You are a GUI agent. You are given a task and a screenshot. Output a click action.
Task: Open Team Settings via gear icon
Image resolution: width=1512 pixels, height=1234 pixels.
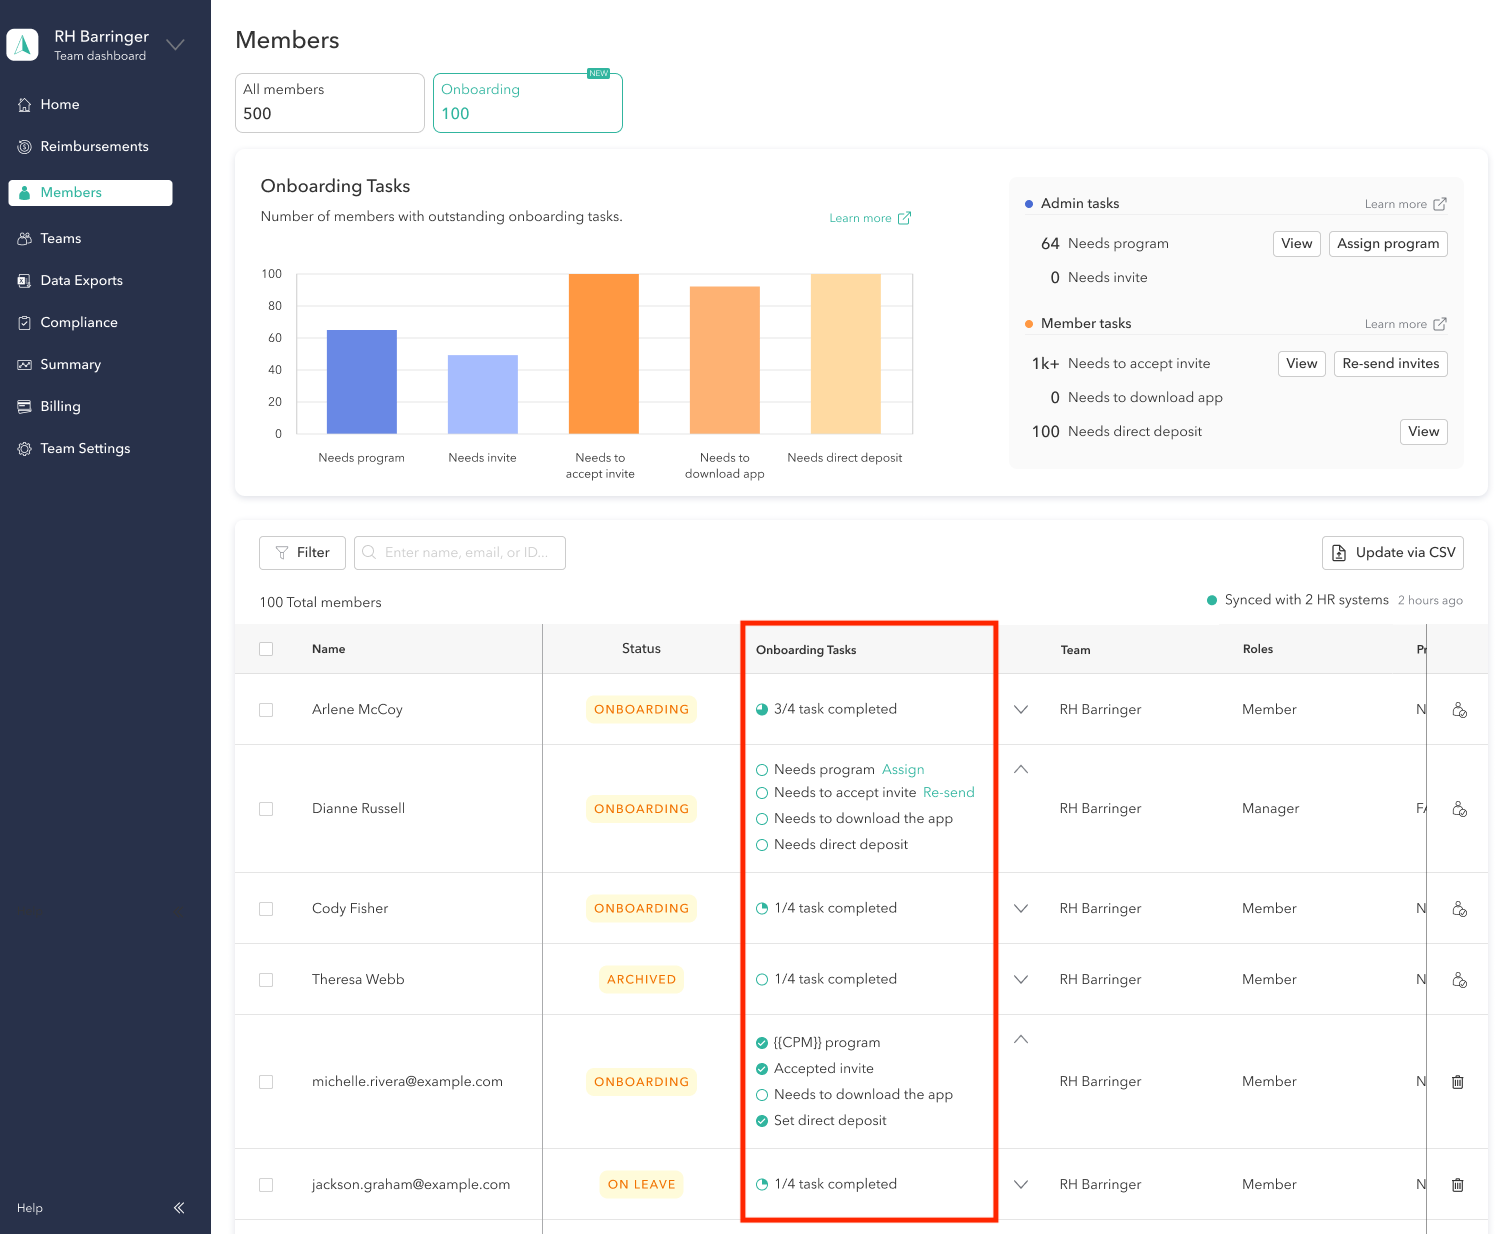[x=85, y=448]
